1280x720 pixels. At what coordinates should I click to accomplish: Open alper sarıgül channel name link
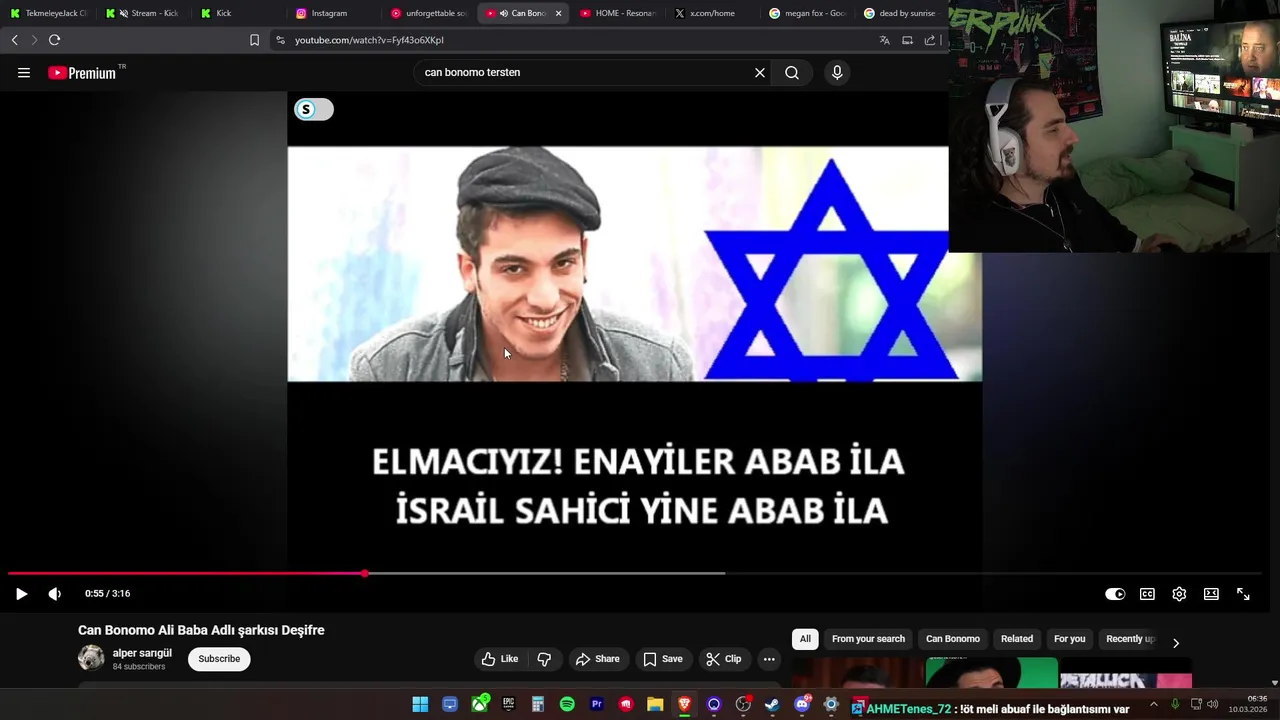point(142,653)
